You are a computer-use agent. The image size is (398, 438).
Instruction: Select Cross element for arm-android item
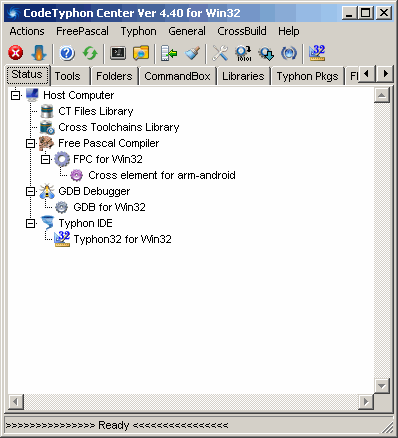click(162, 175)
